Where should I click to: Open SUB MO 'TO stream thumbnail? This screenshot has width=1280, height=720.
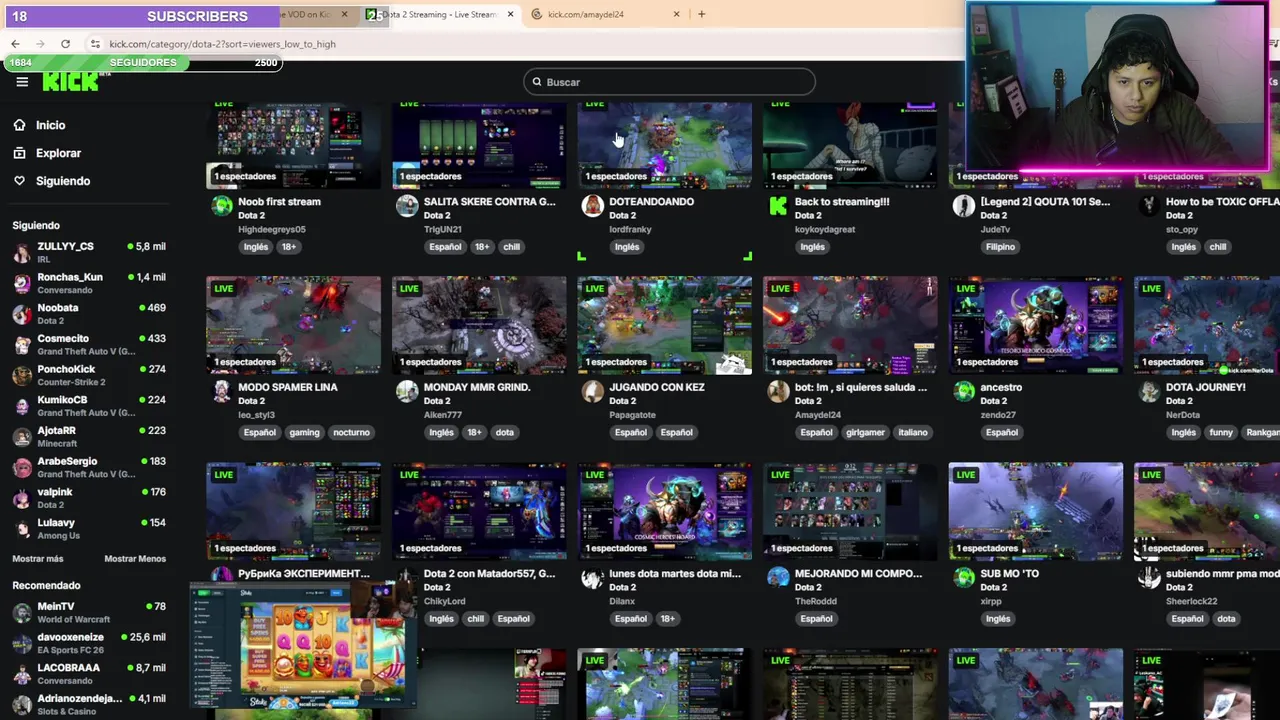pos(1035,511)
